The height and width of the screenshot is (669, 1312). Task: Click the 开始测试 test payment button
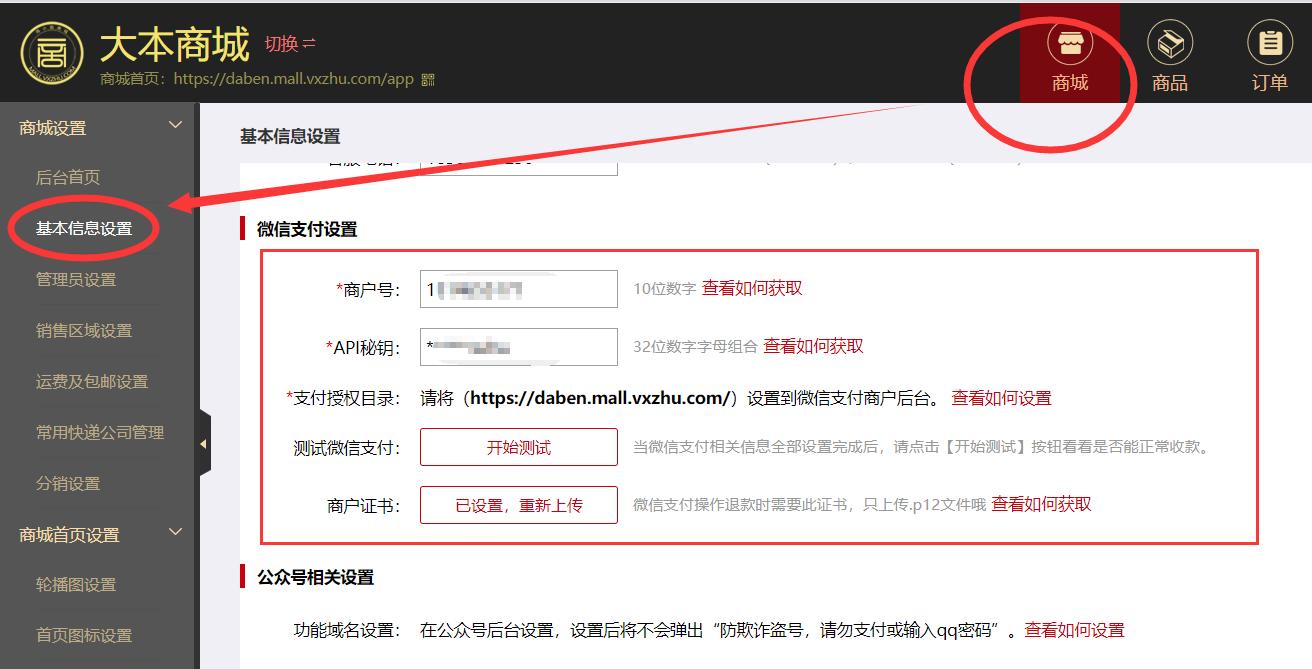tap(518, 446)
